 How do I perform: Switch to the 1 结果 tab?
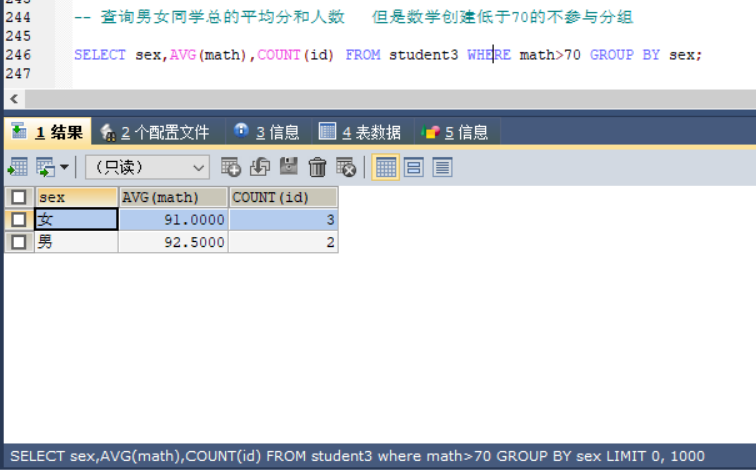[x=47, y=132]
